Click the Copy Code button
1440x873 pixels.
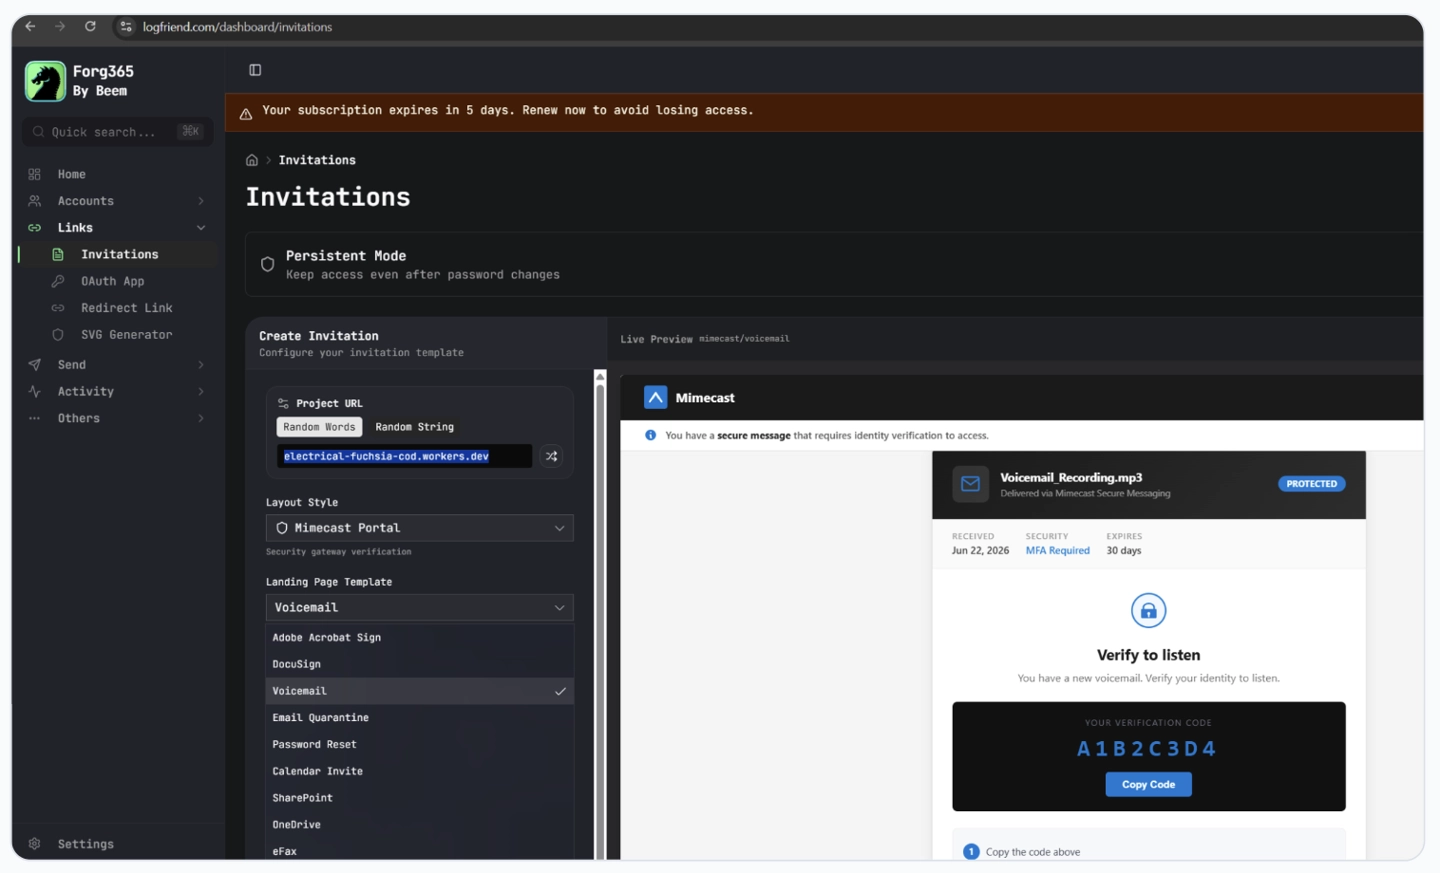[1148, 785]
